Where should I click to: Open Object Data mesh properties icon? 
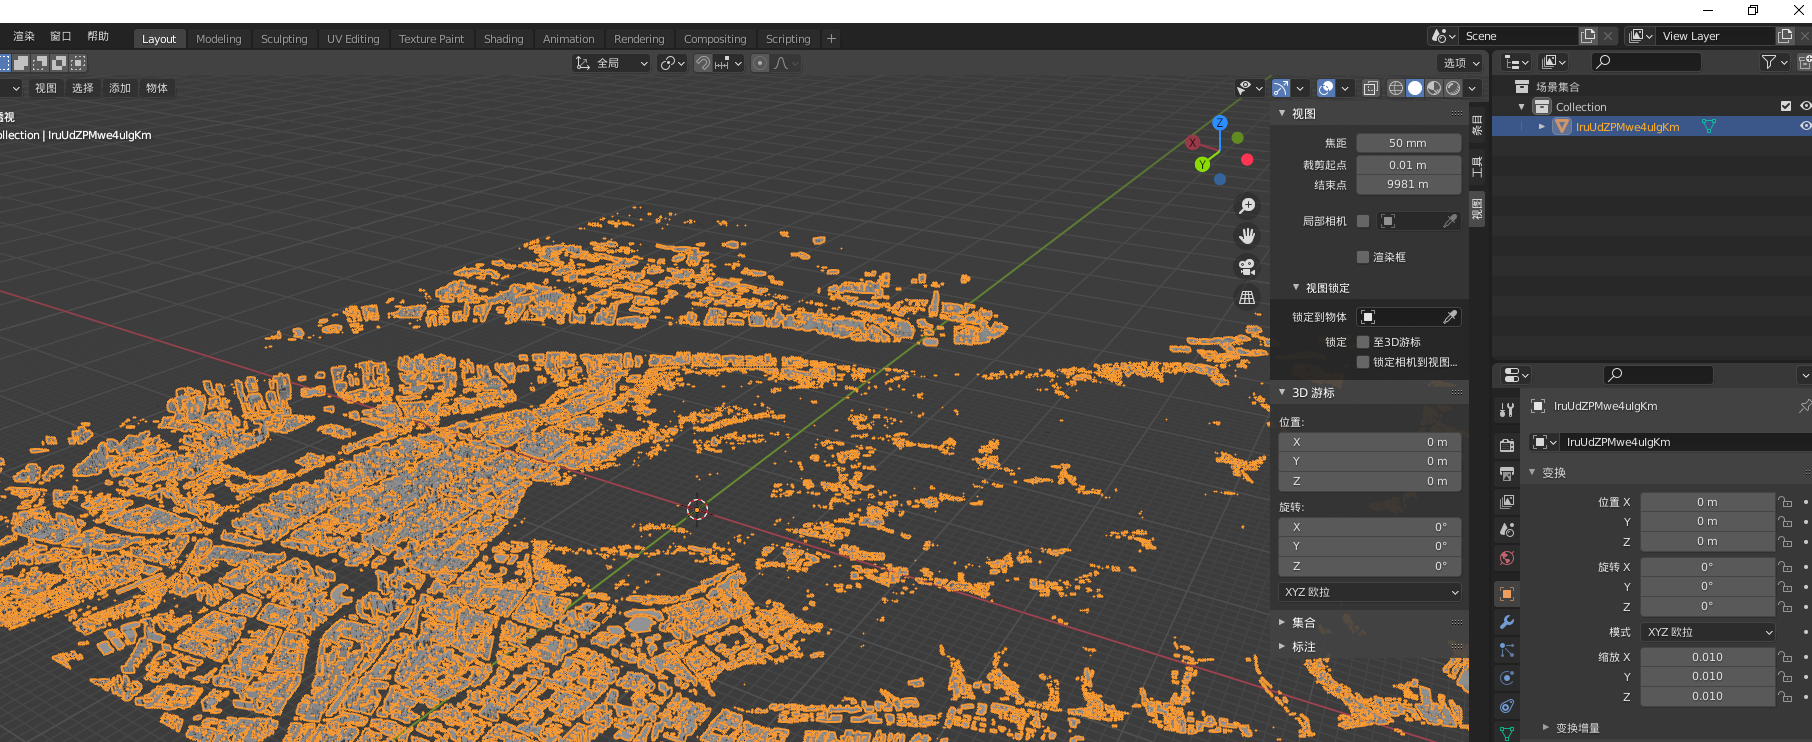click(1507, 733)
